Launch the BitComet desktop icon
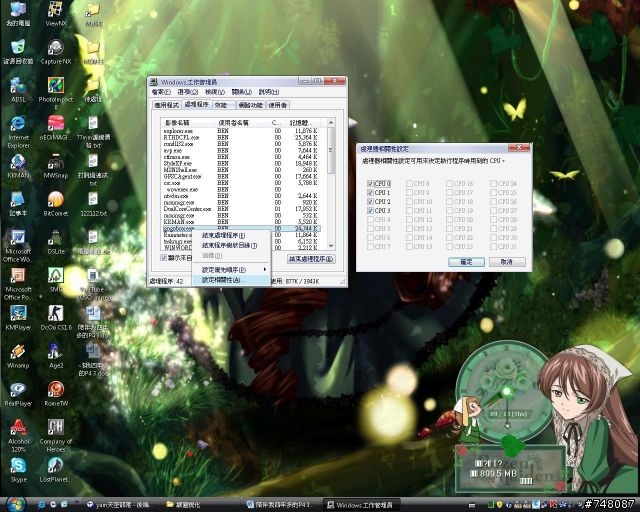640x512 pixels. [56, 203]
